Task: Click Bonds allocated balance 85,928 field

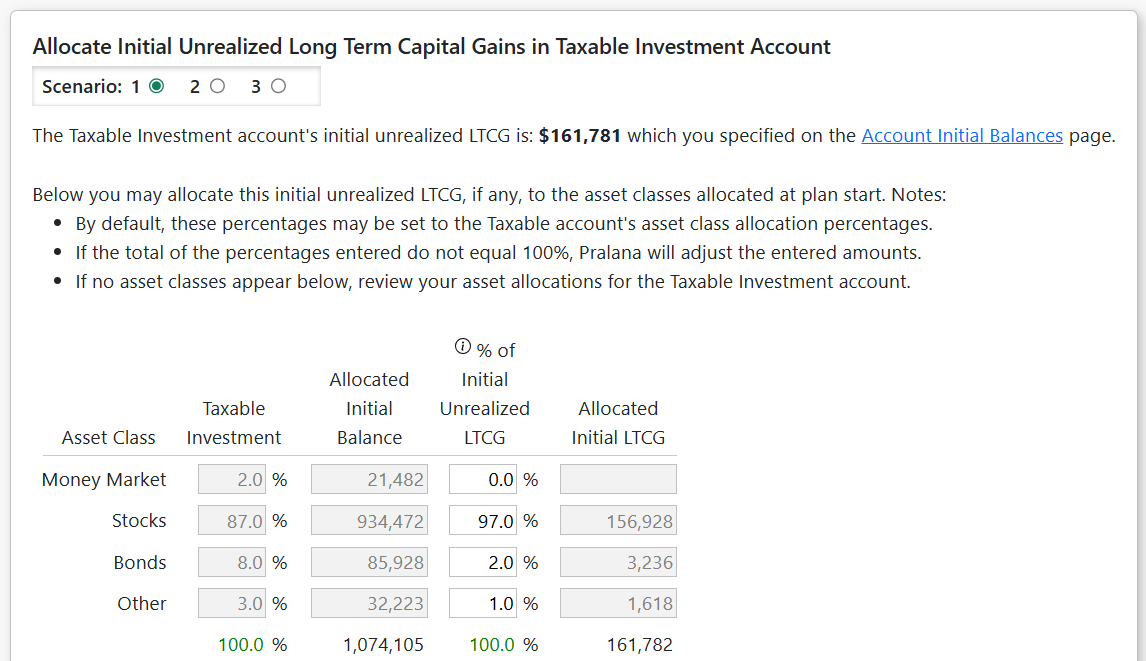Action: [369, 563]
